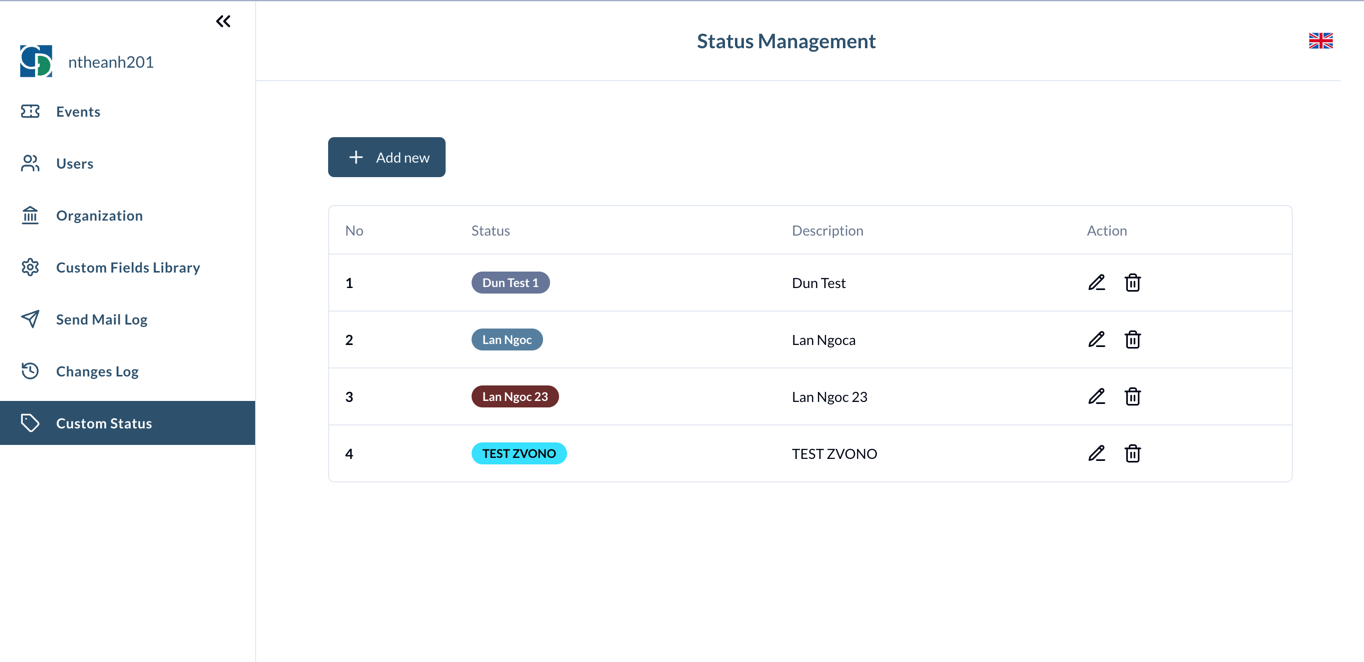Click the ntheanh201 account logo
Image resolution: width=1364 pixels, height=662 pixels.
[36, 61]
